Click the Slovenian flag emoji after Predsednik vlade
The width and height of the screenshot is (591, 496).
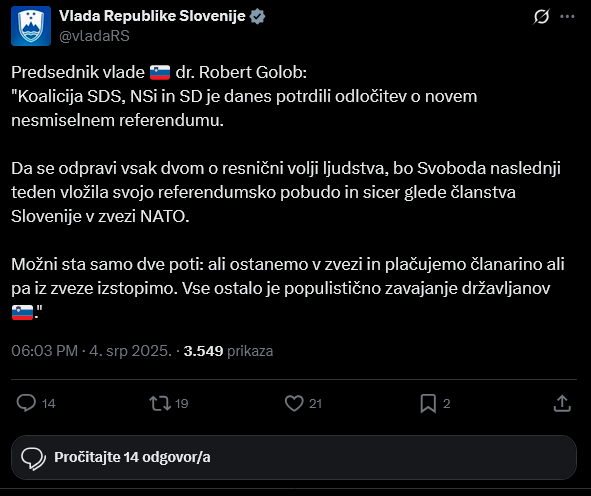[x=160, y=72]
